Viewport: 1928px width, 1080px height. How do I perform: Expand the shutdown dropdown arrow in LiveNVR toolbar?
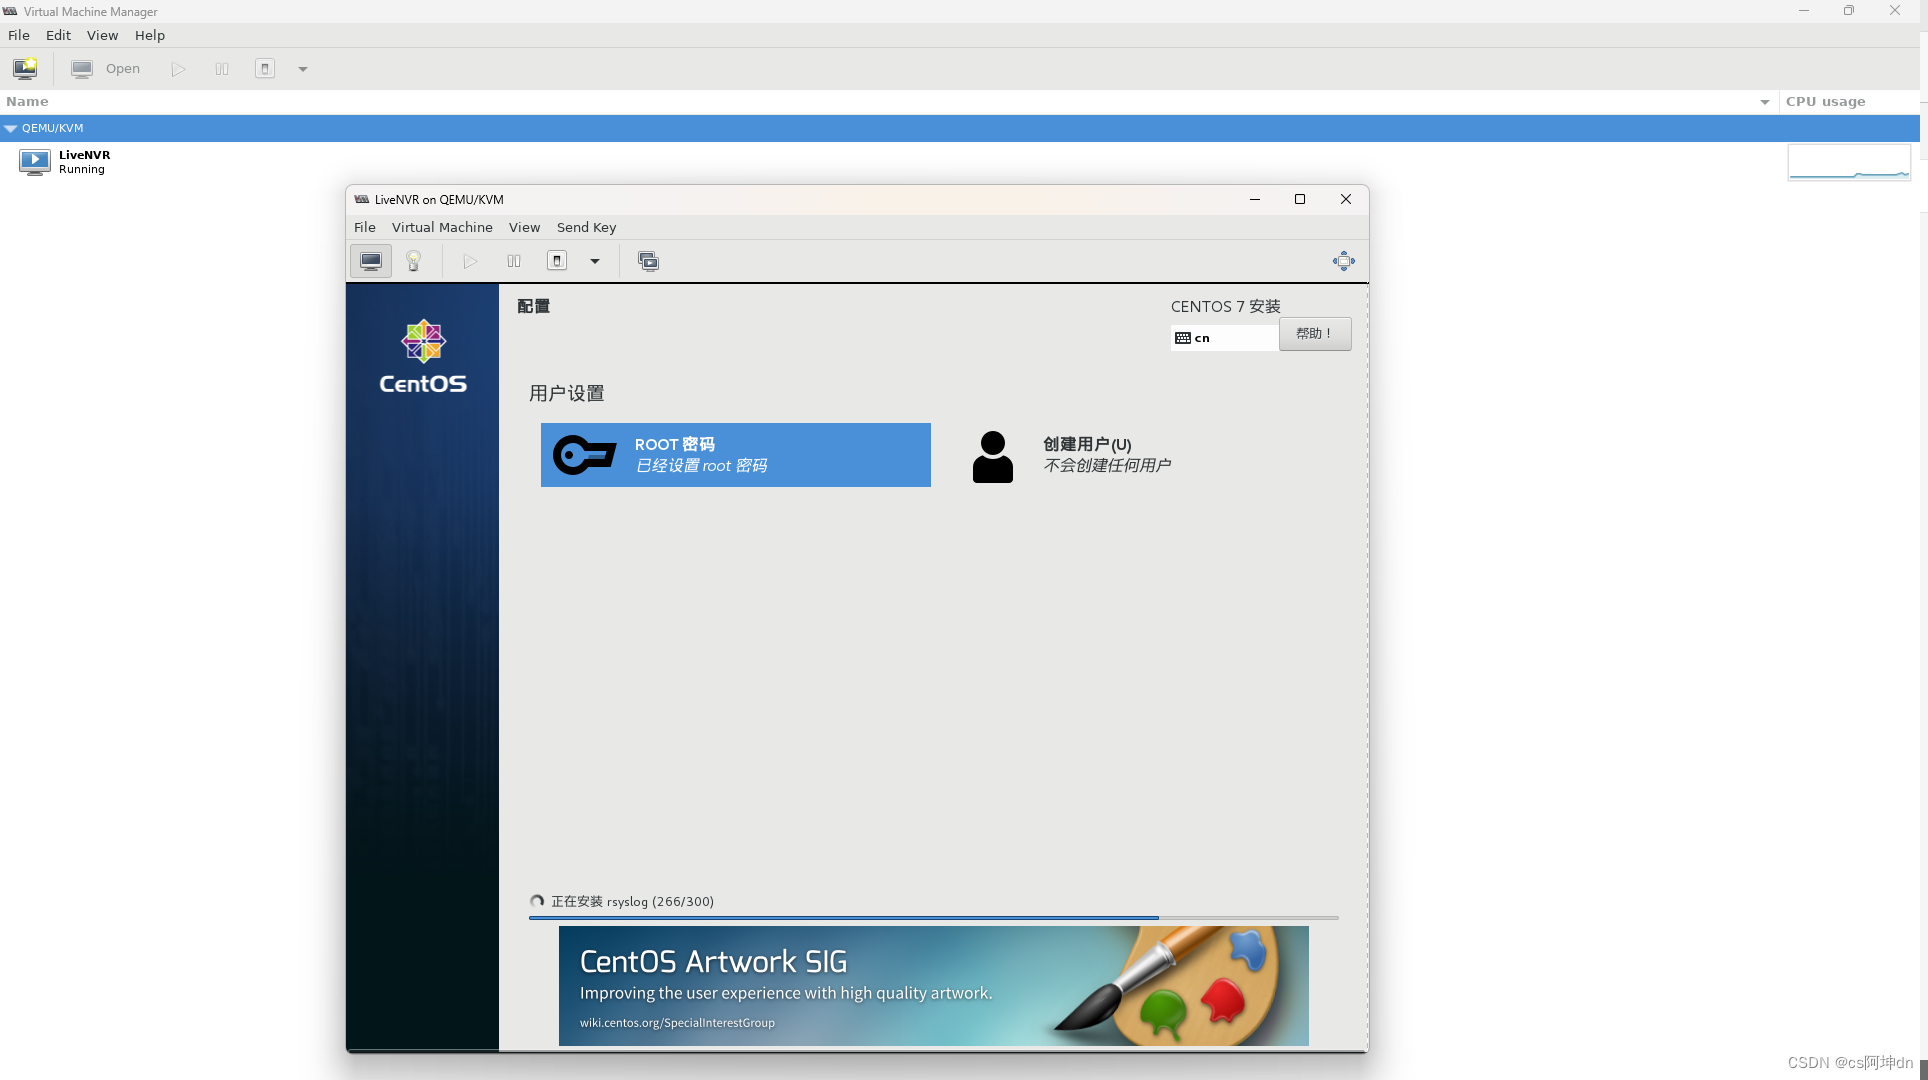coord(595,261)
